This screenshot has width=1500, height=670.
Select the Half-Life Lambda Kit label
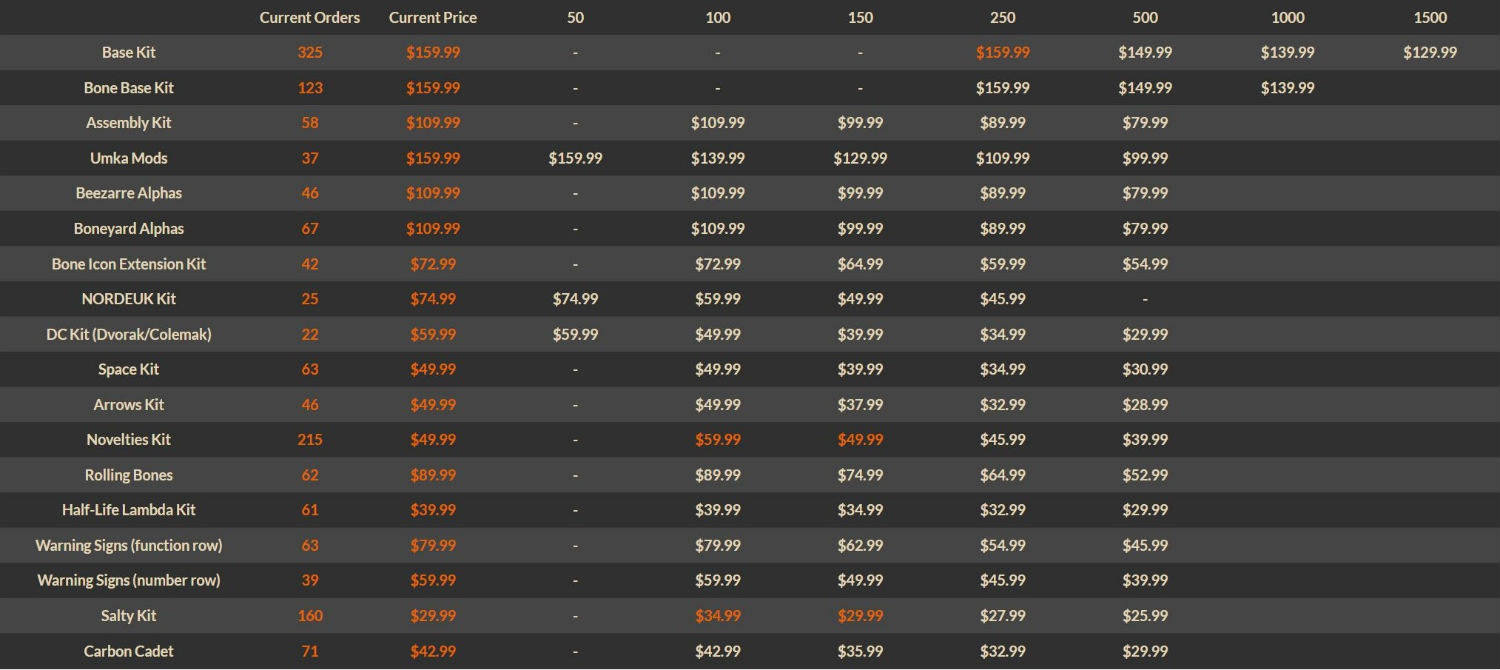click(x=129, y=510)
